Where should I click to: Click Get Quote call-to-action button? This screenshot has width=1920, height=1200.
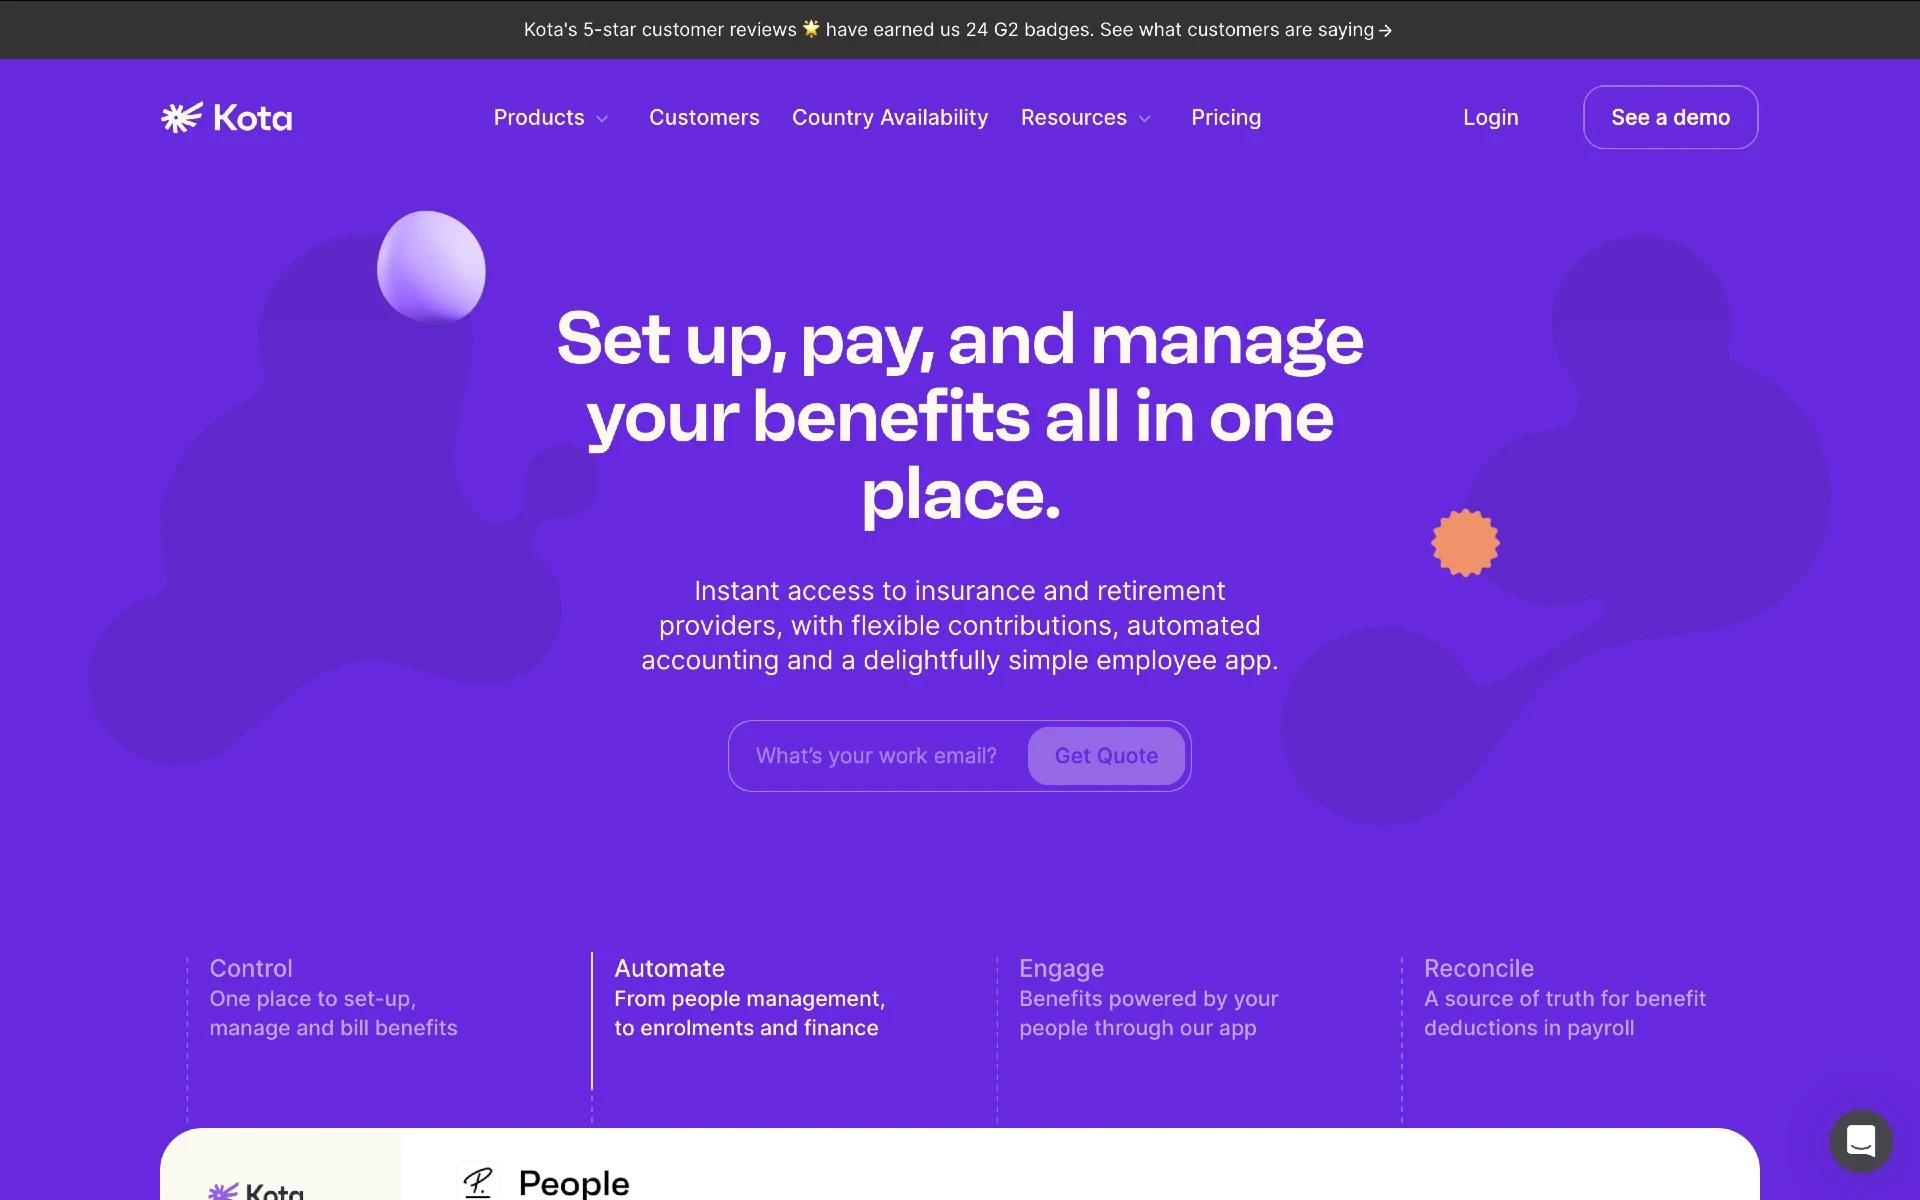[x=1106, y=755]
